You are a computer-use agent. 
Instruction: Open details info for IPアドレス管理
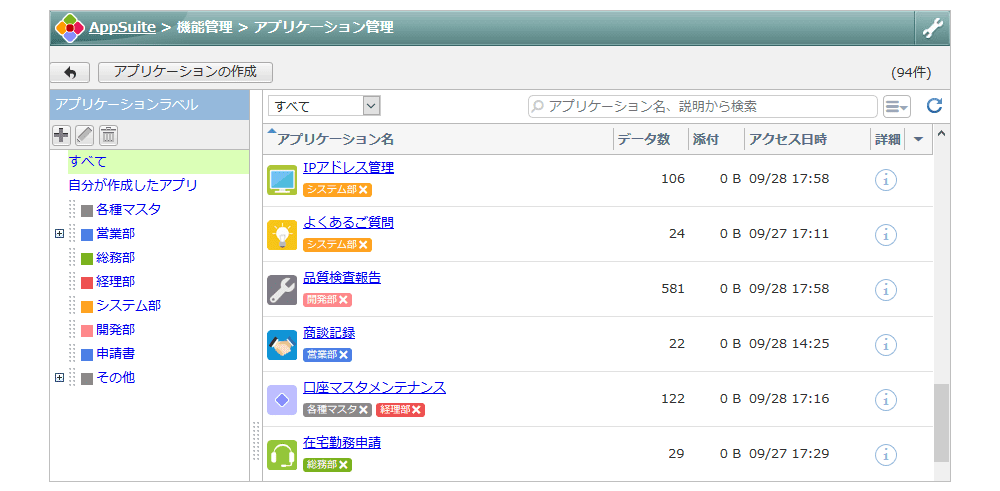point(885,180)
